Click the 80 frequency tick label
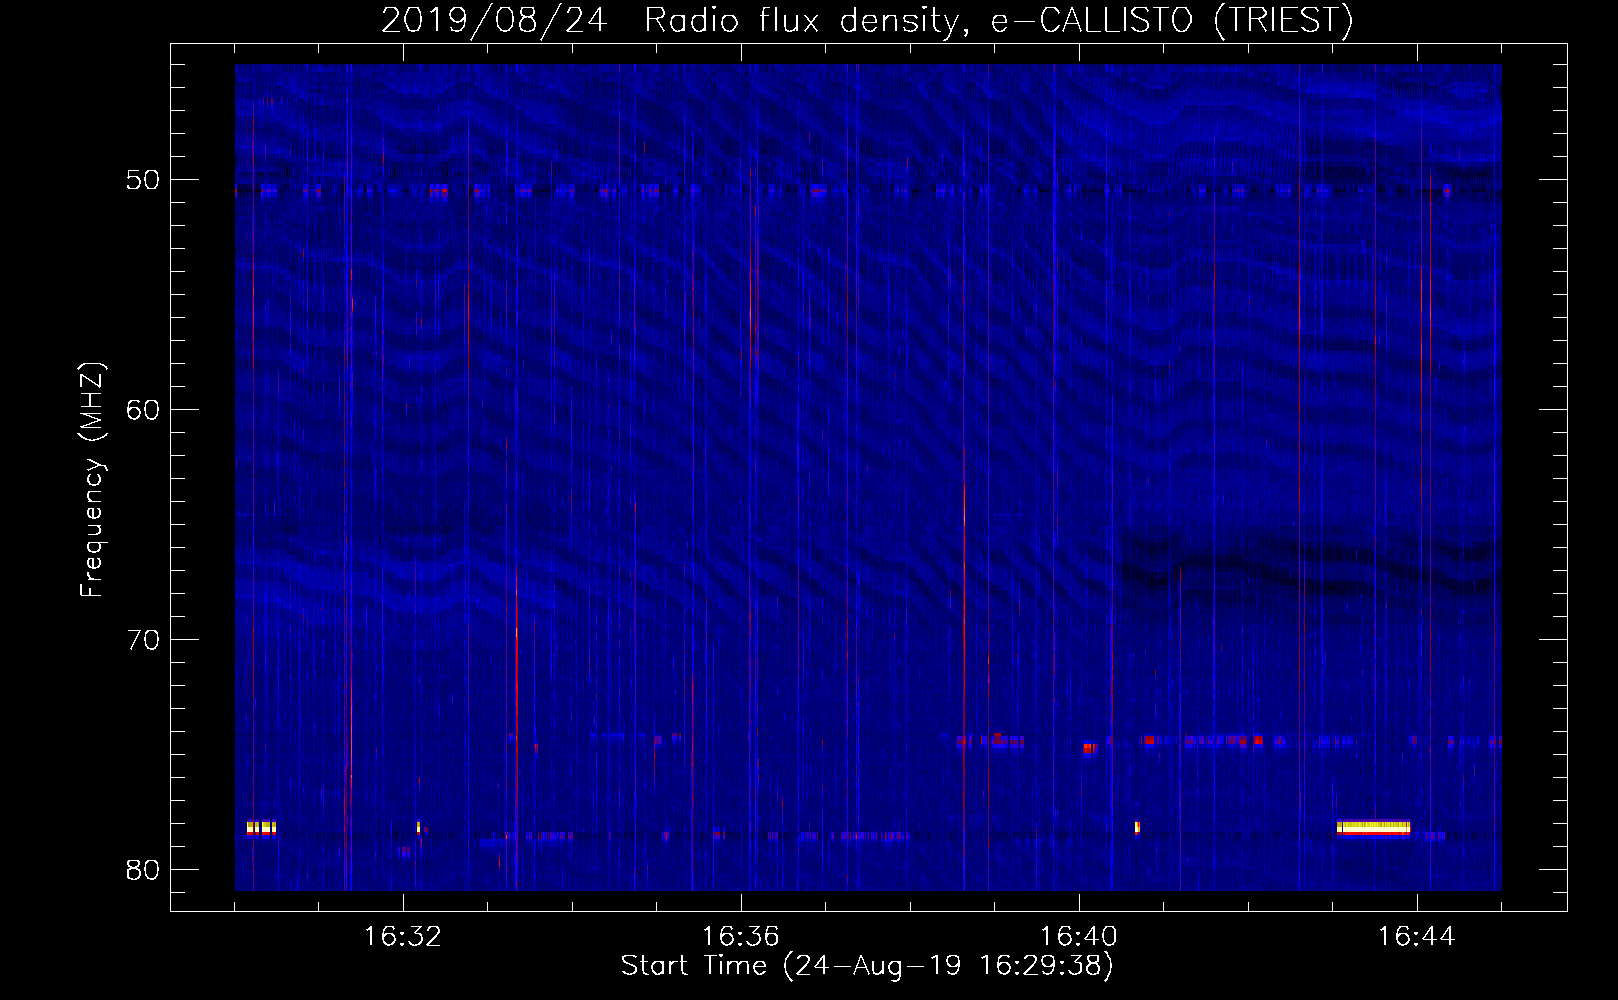The height and width of the screenshot is (1000, 1618). coord(143,870)
